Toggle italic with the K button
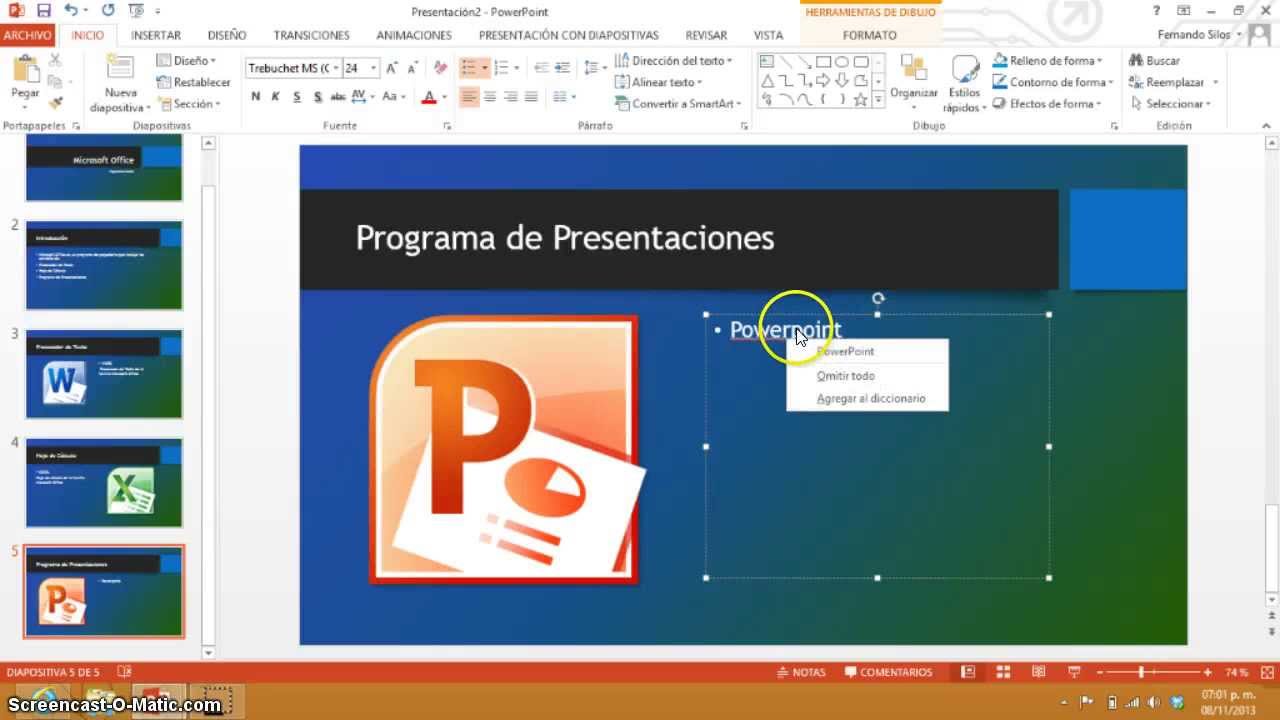 tap(276, 97)
